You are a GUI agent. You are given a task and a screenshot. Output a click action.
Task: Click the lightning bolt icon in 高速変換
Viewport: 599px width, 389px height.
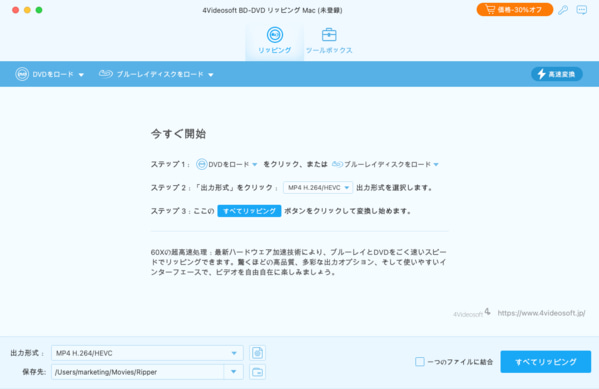(541, 74)
